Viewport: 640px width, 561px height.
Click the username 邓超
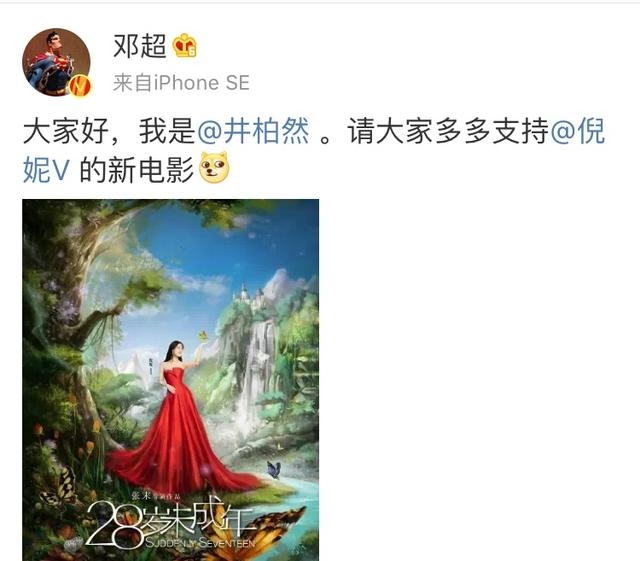click(x=140, y=46)
